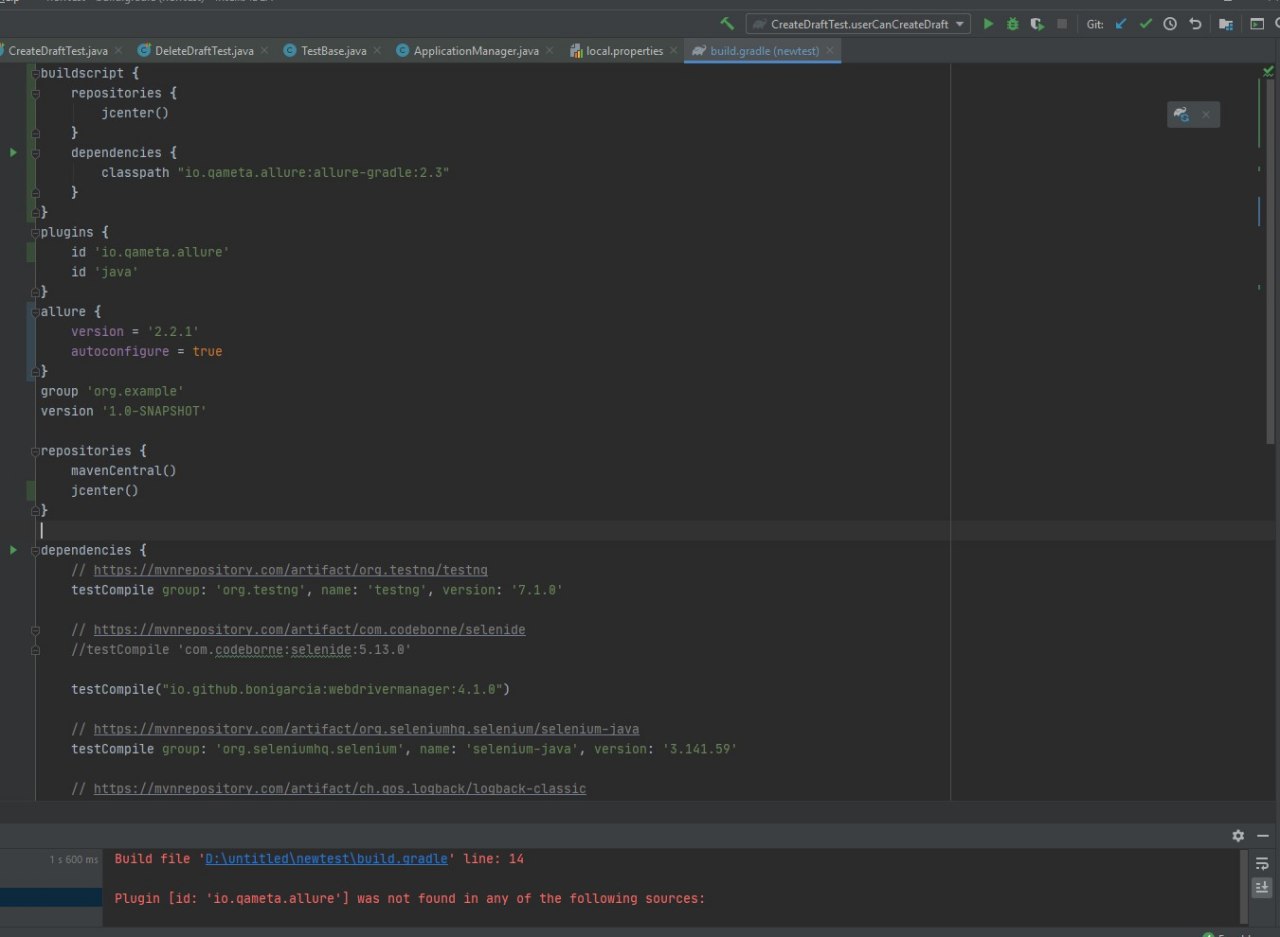The image size is (1280, 937).
Task: Toggle soft-wrap icon in build output
Action: [1262, 863]
